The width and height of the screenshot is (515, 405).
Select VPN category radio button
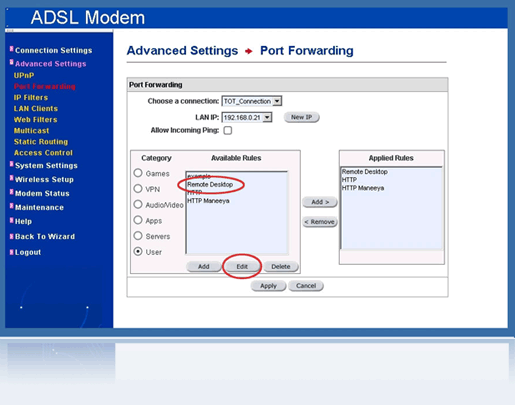click(x=138, y=189)
